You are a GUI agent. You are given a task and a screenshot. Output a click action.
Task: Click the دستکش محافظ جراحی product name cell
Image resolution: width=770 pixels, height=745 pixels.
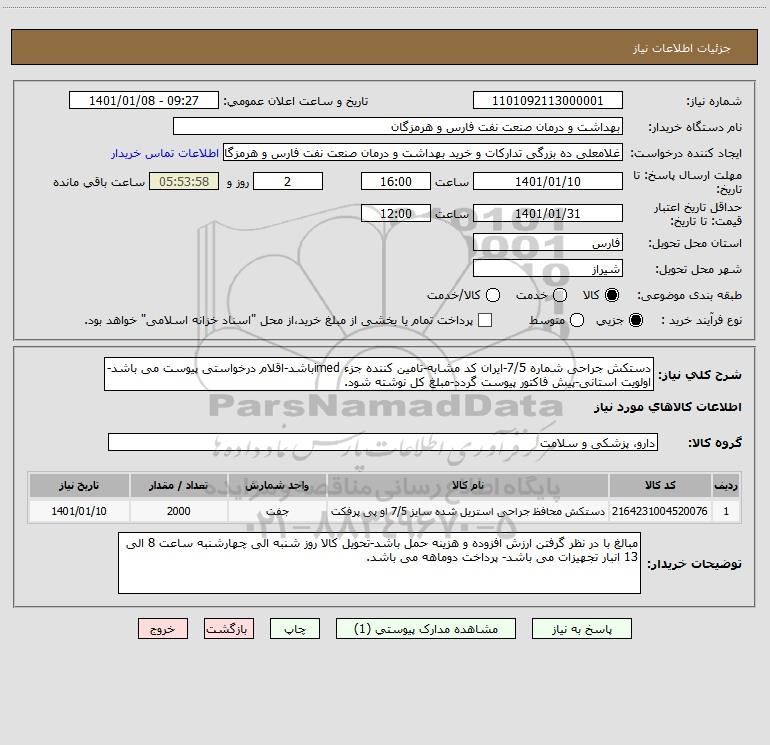pyautogui.click(x=468, y=511)
